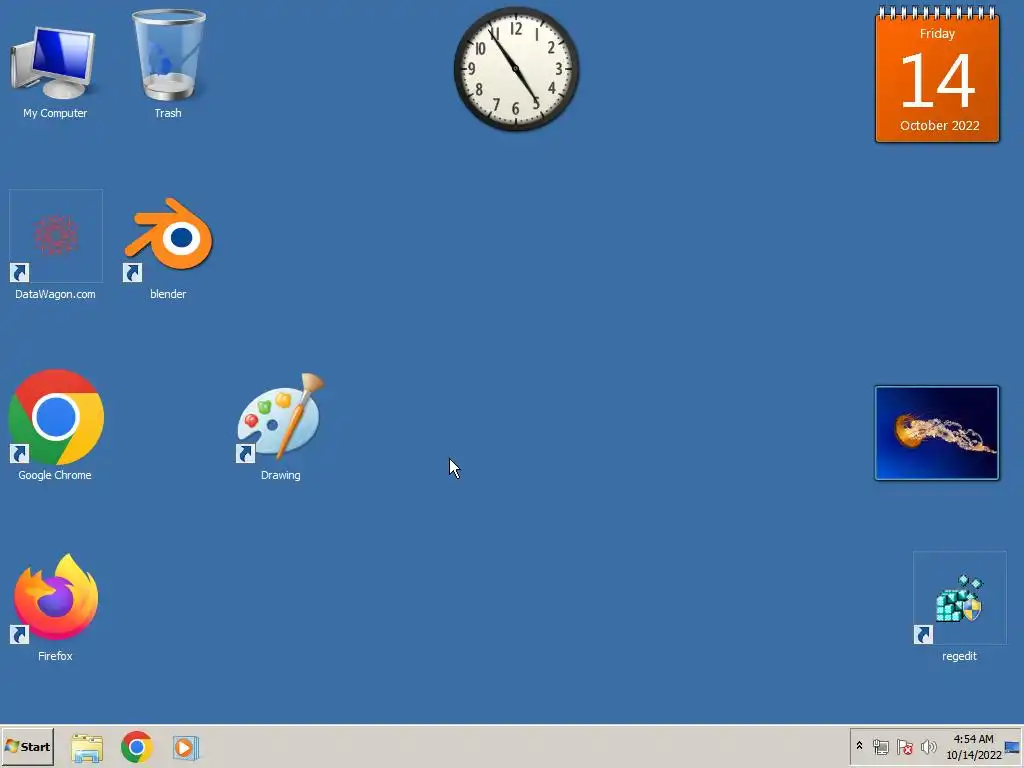Open the media player taskbar icon

coord(185,747)
